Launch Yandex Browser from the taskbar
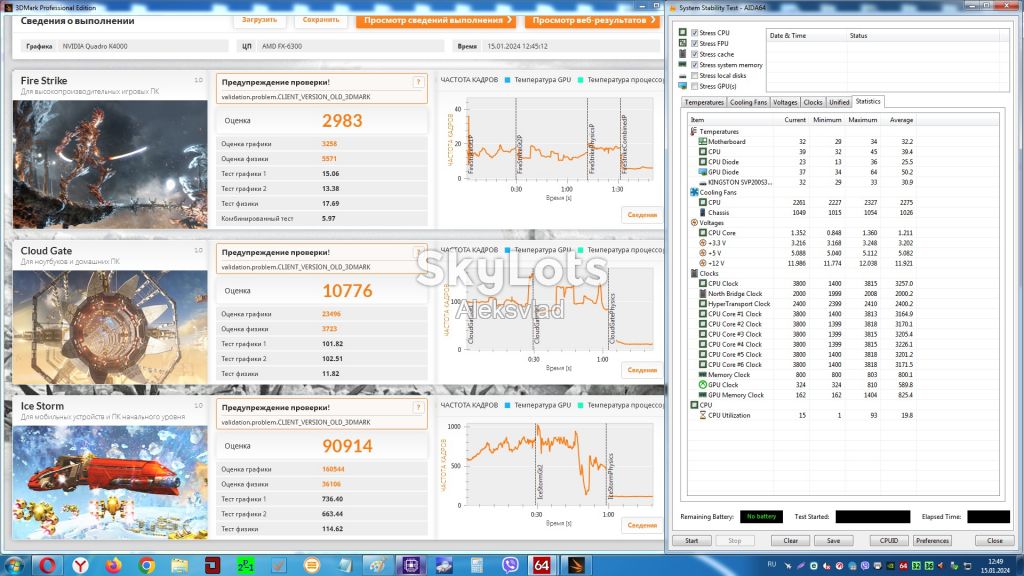This screenshot has height=576, width=1024. (80, 565)
